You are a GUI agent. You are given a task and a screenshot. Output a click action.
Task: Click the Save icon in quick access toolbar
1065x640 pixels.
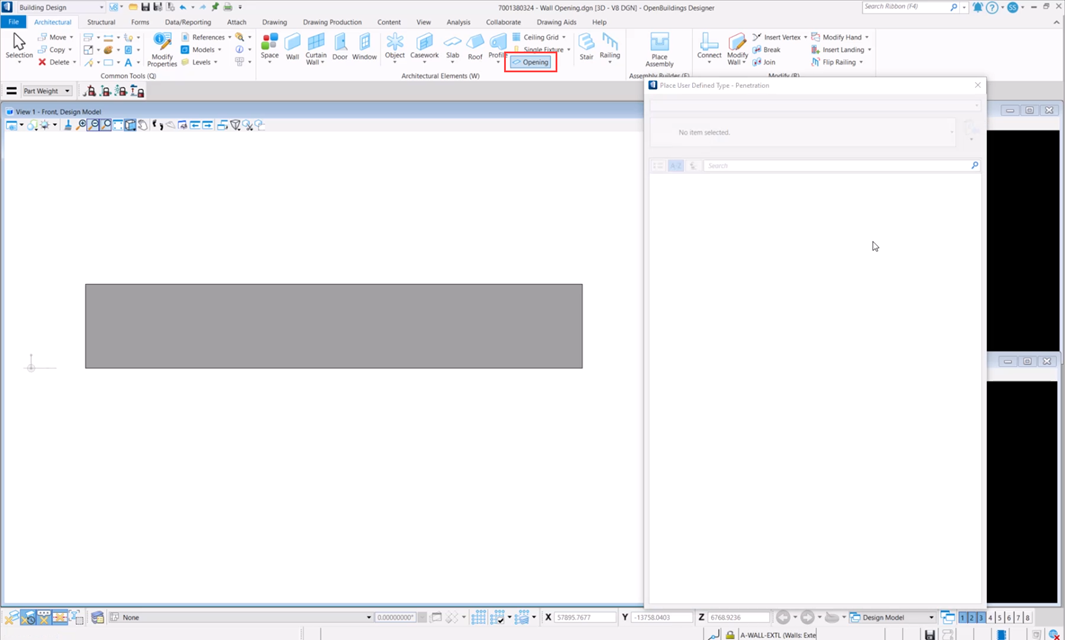coord(145,7)
